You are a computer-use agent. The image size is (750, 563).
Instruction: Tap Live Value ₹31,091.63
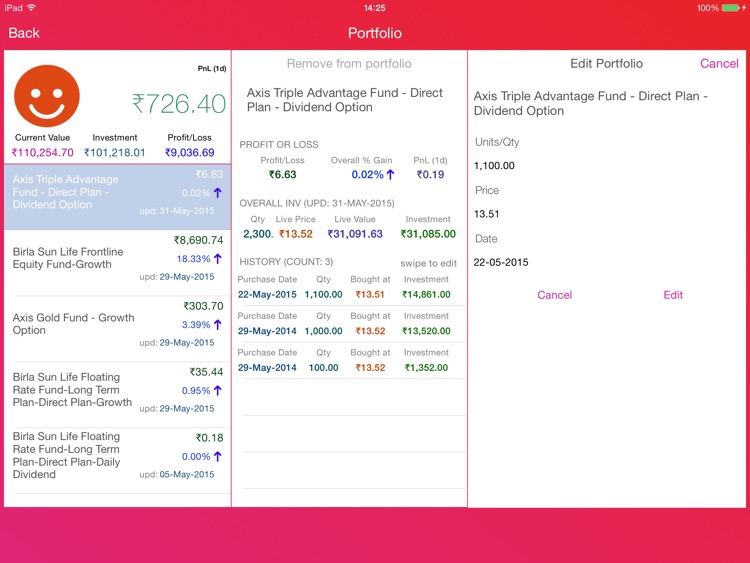coord(355,234)
